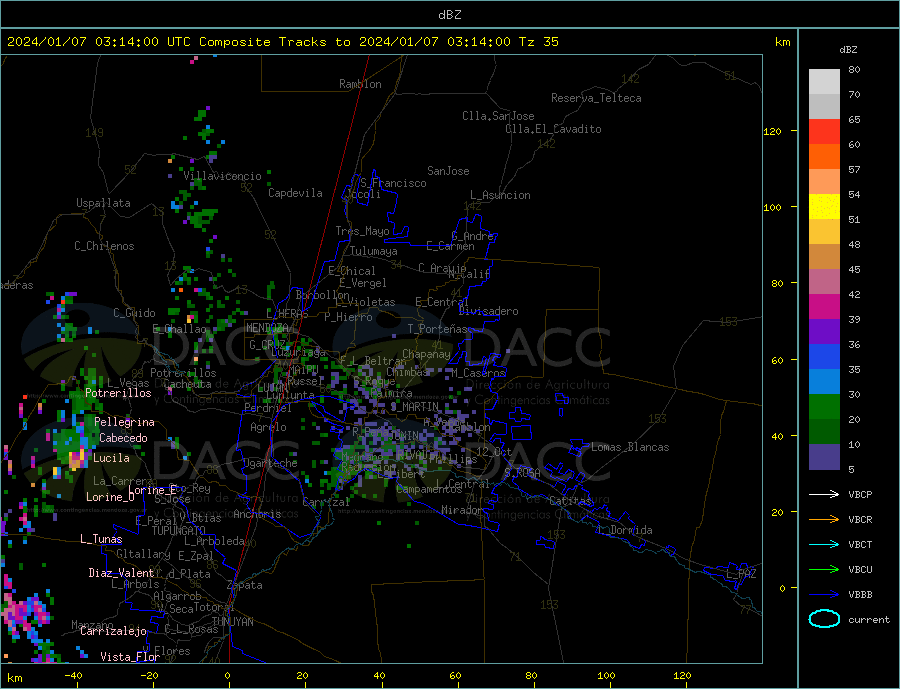The image size is (900, 689).
Task: Click the 'VBCU' legend label
Action: (860, 570)
